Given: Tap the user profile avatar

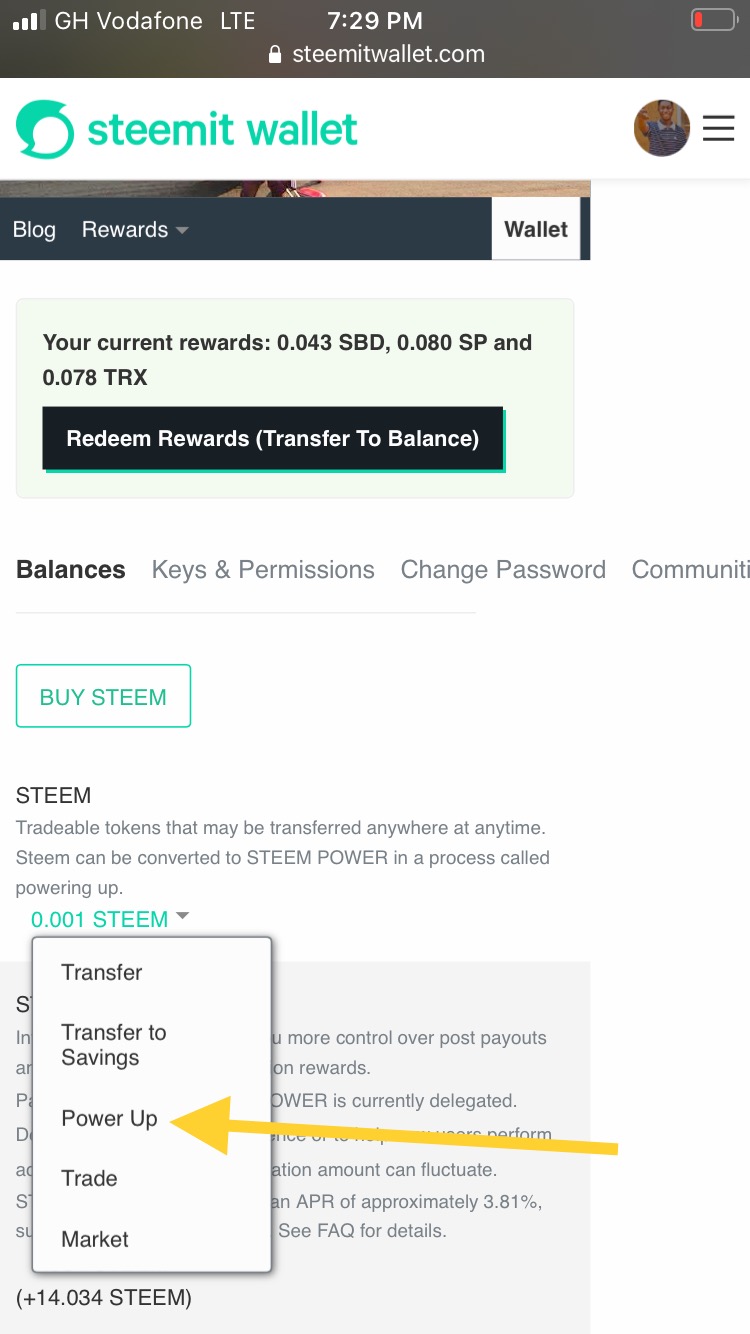Looking at the screenshot, I should (662, 128).
